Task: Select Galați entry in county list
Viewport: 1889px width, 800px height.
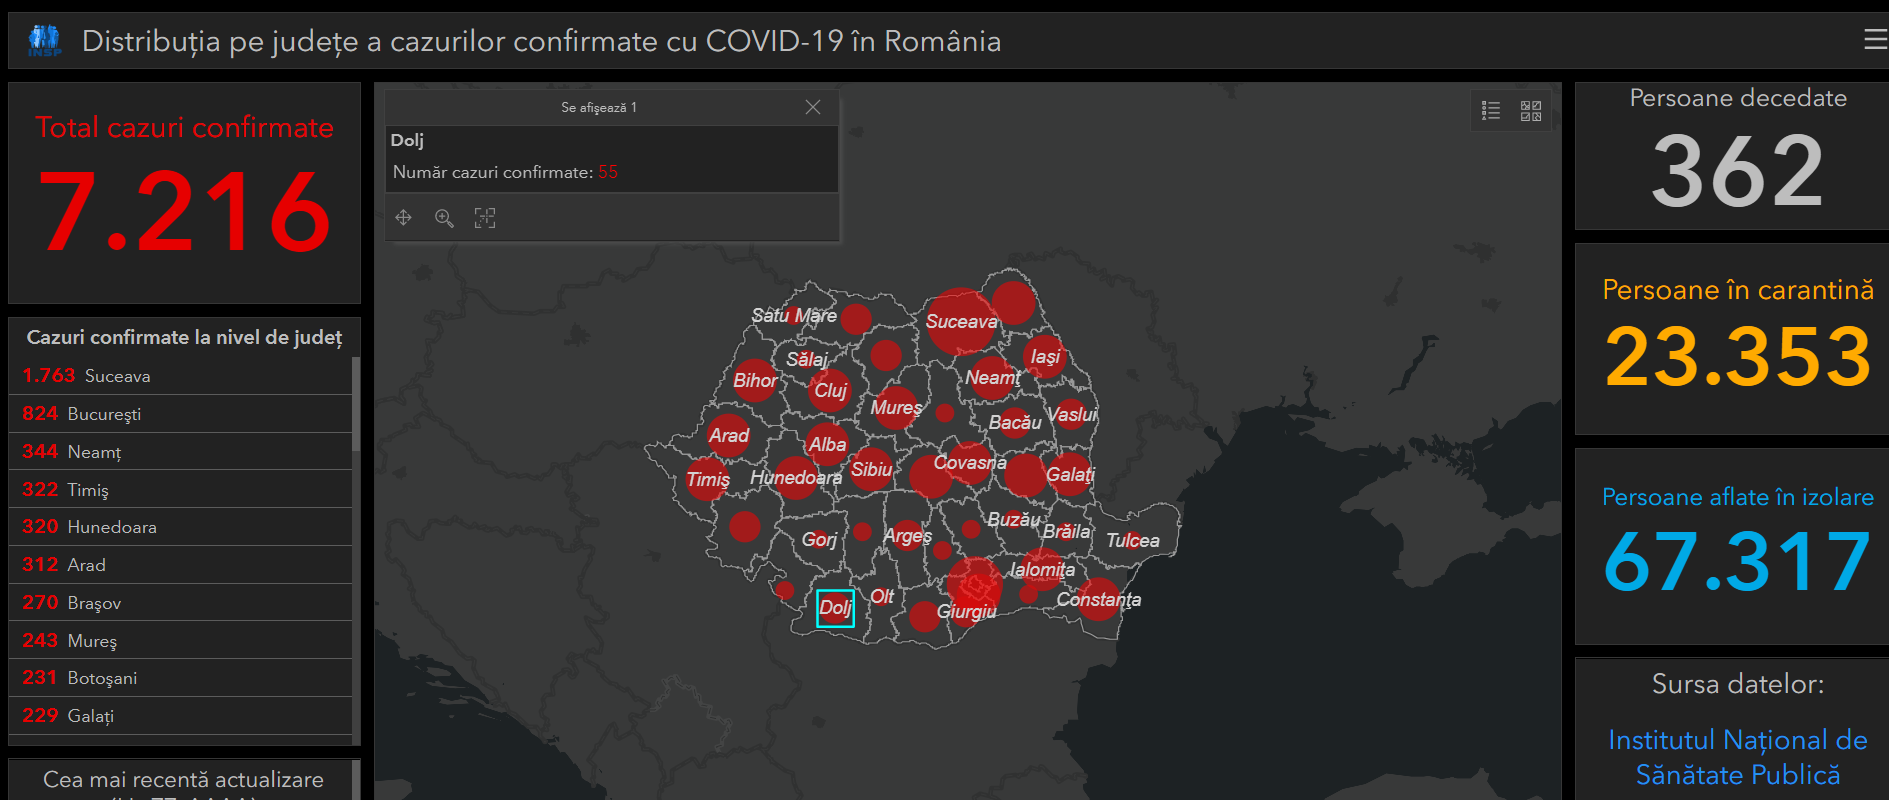Action: pos(180,716)
